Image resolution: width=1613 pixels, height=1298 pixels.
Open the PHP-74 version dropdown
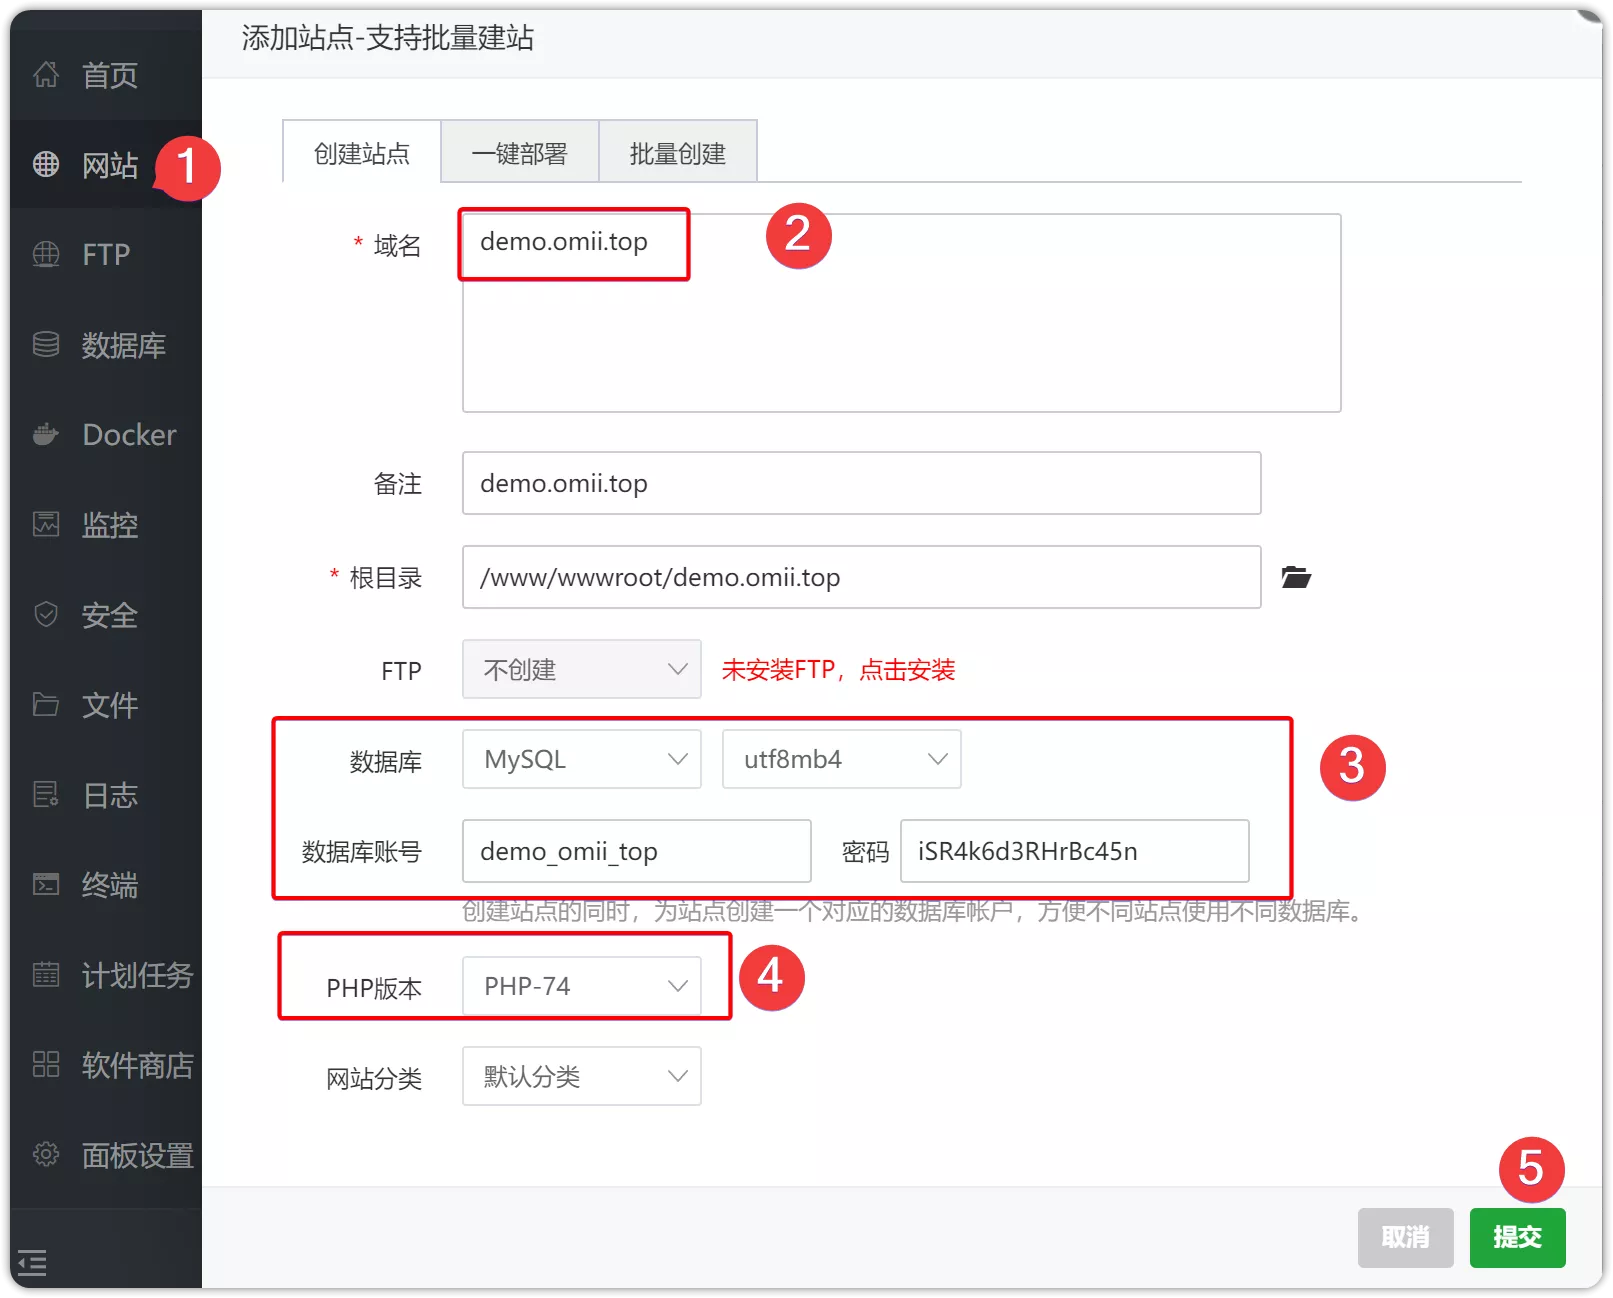[581, 986]
